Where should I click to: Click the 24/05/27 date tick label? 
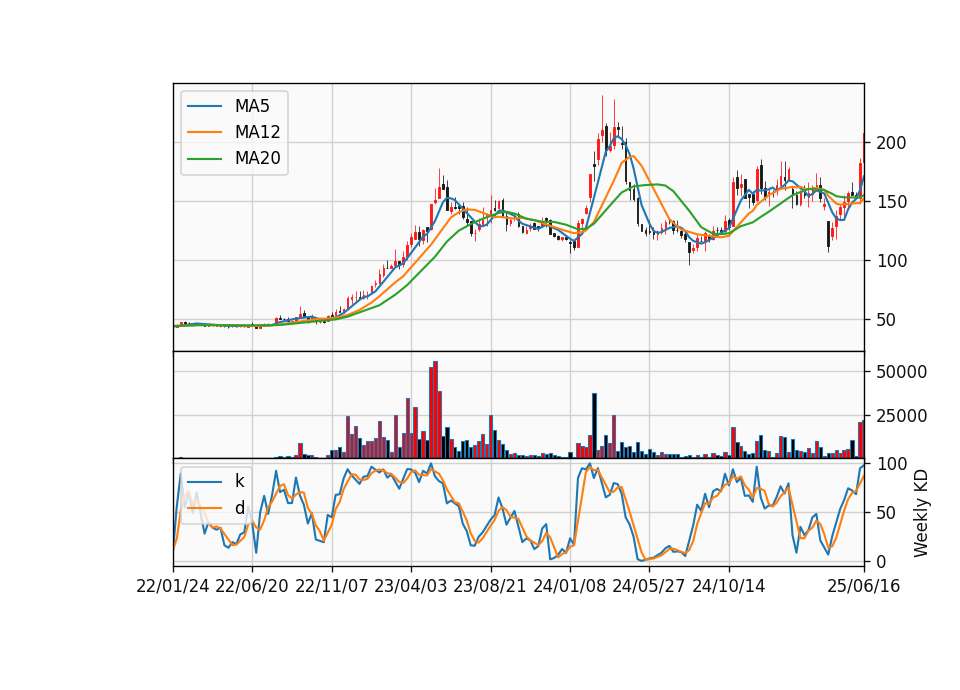tap(648, 586)
